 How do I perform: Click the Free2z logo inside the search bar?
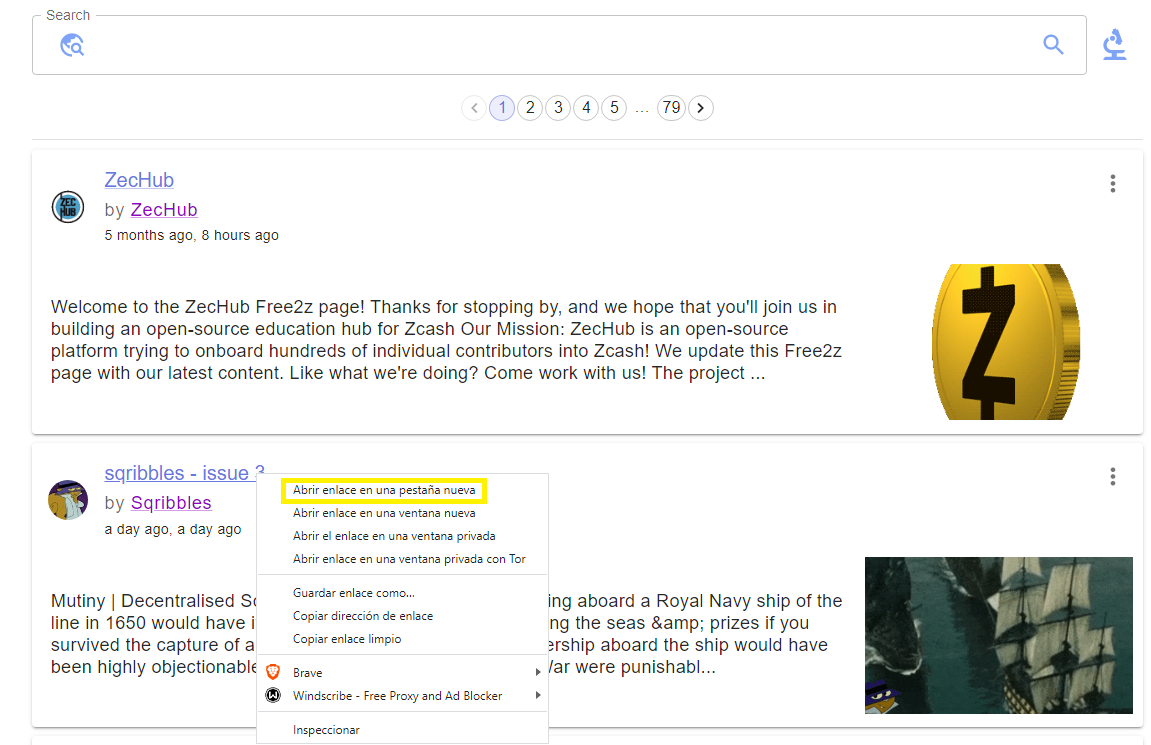click(x=71, y=45)
